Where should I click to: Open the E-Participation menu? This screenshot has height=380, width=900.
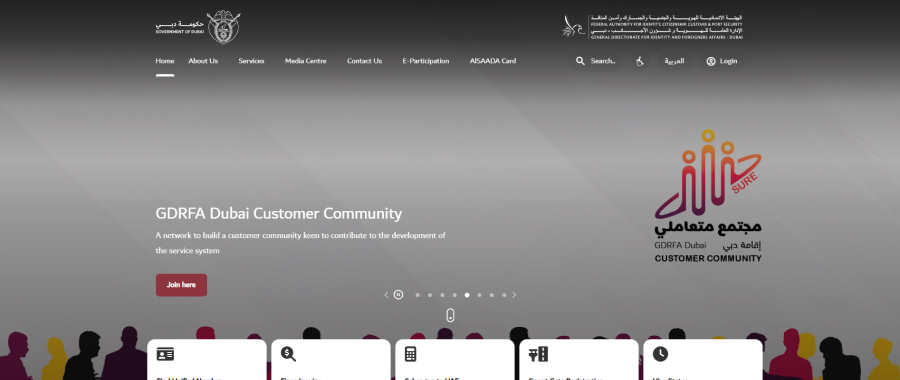[x=426, y=61]
